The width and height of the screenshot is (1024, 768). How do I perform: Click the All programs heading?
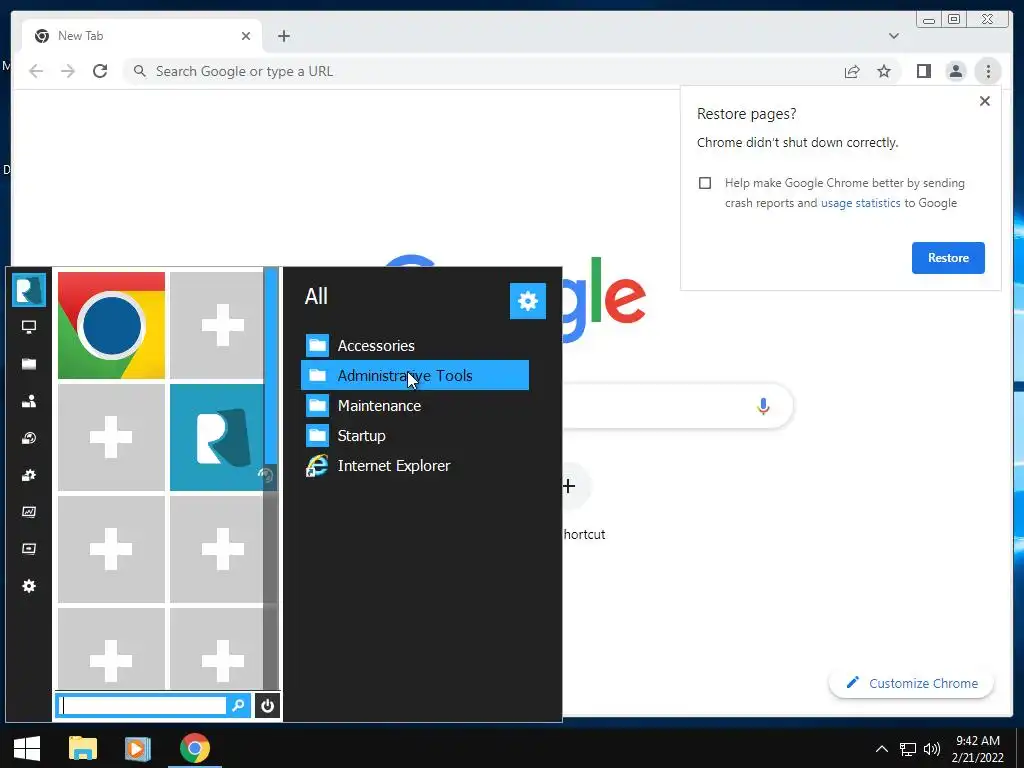click(316, 296)
